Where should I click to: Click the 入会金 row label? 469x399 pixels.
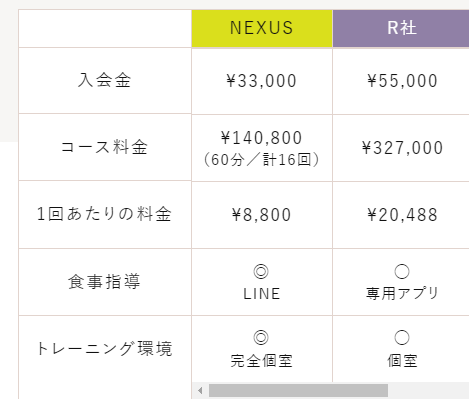105,80
